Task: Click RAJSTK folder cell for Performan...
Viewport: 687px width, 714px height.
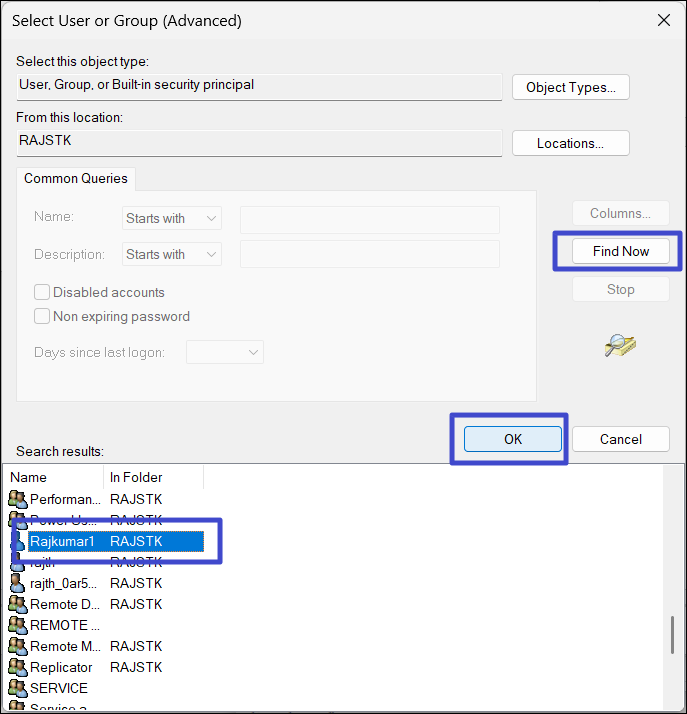Action: click(136, 500)
